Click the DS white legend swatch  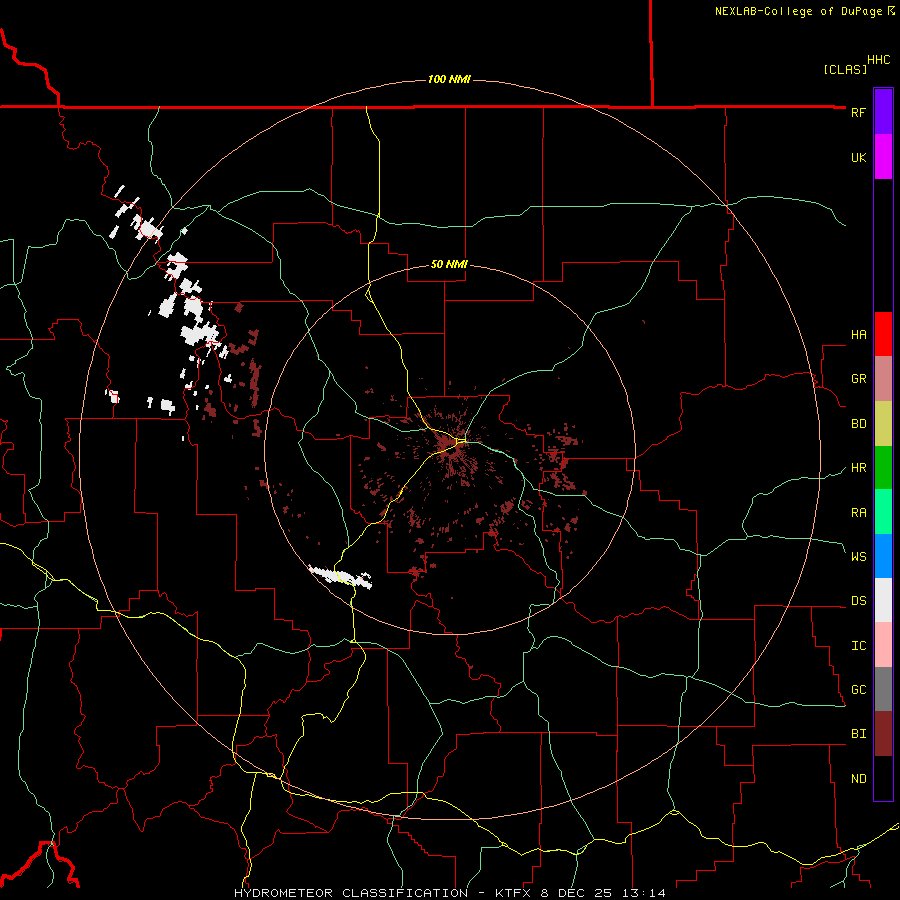tap(883, 600)
